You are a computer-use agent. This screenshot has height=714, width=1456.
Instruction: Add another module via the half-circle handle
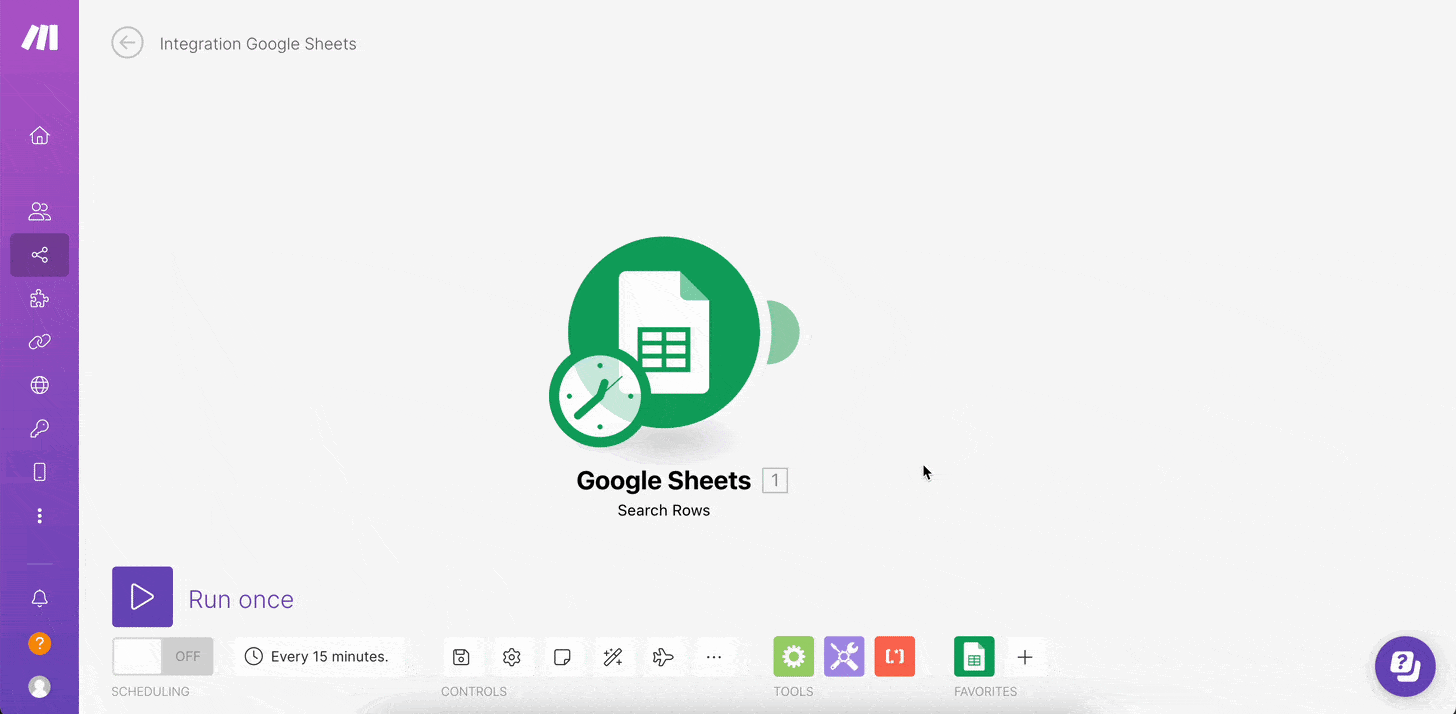pyautogui.click(x=783, y=332)
